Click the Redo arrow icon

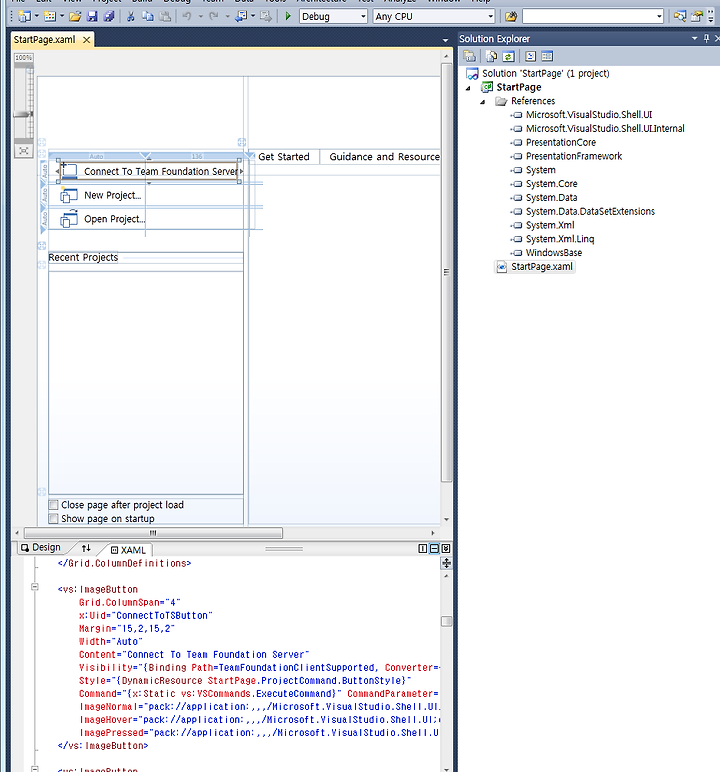(x=214, y=16)
